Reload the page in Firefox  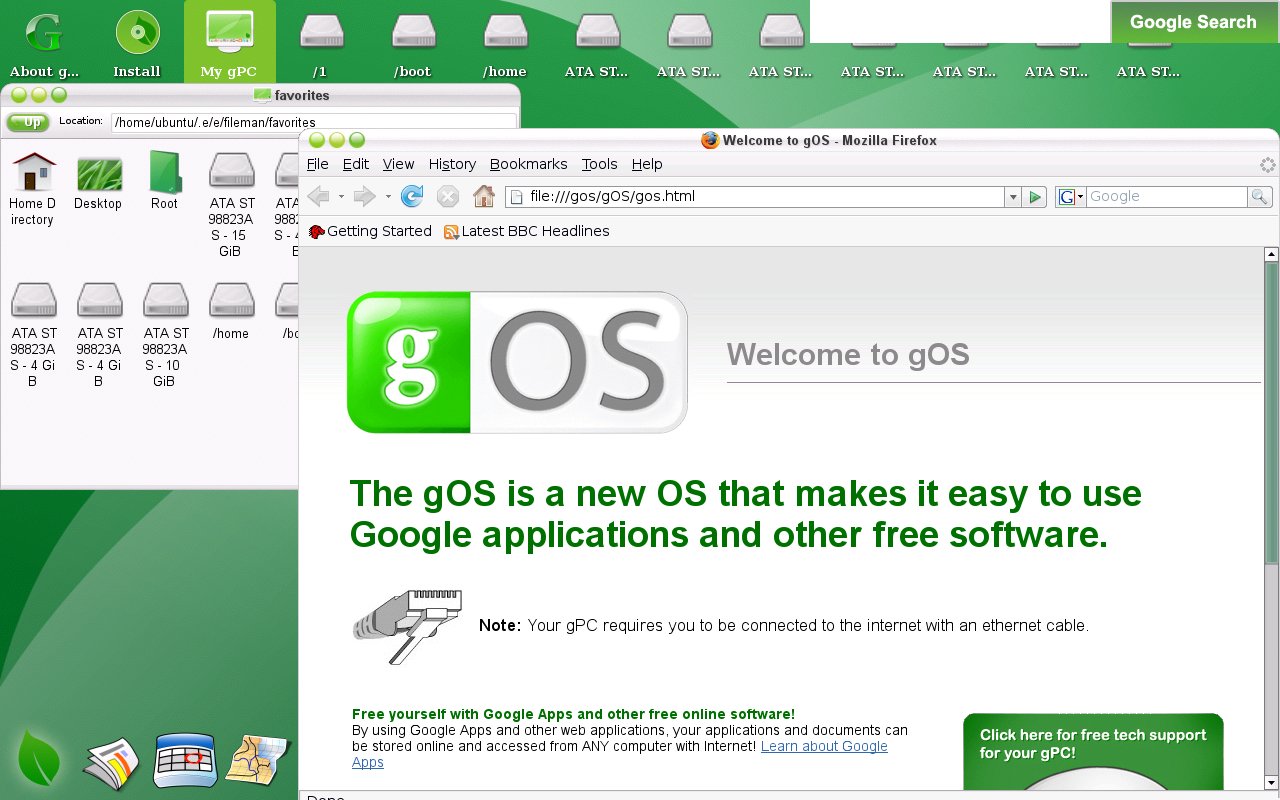point(411,196)
